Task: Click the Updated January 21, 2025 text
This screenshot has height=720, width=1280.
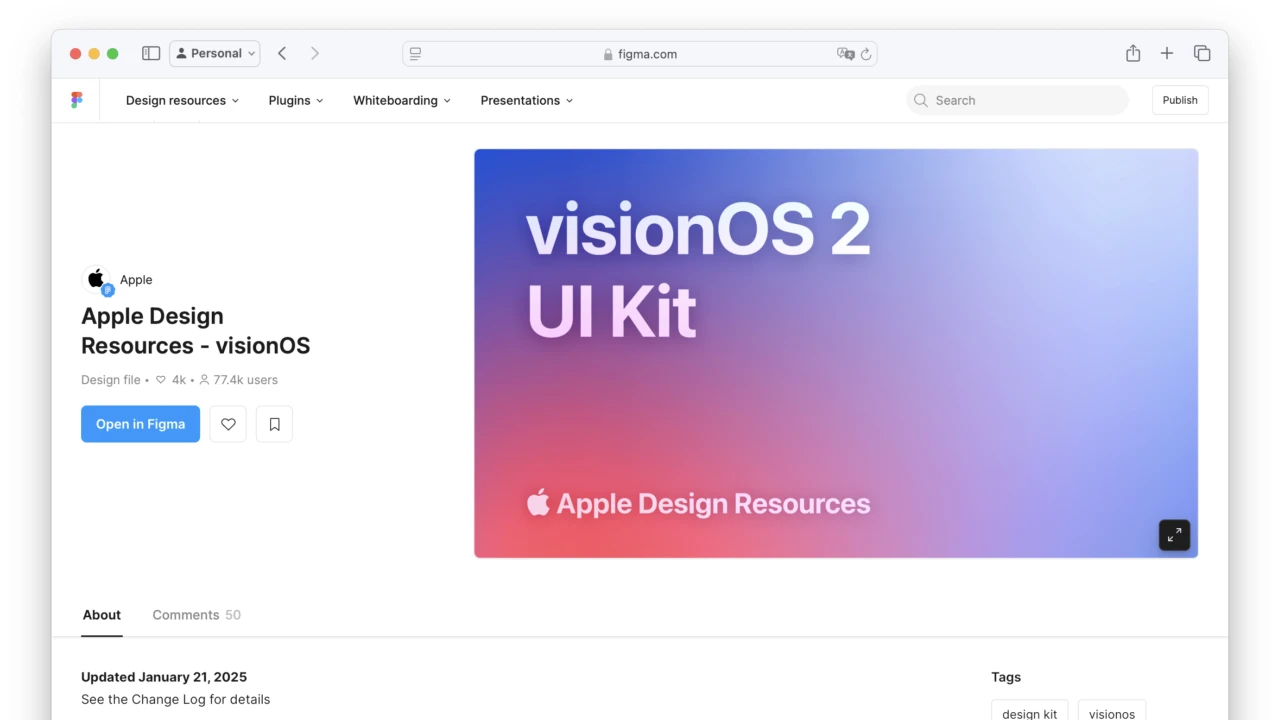Action: point(164,677)
